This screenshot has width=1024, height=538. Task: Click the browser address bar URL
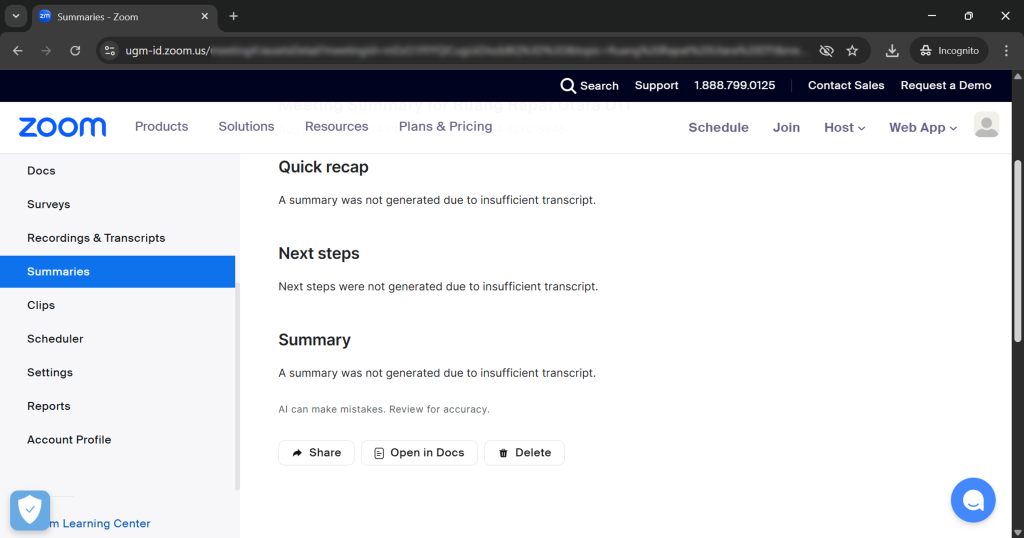click(450, 51)
